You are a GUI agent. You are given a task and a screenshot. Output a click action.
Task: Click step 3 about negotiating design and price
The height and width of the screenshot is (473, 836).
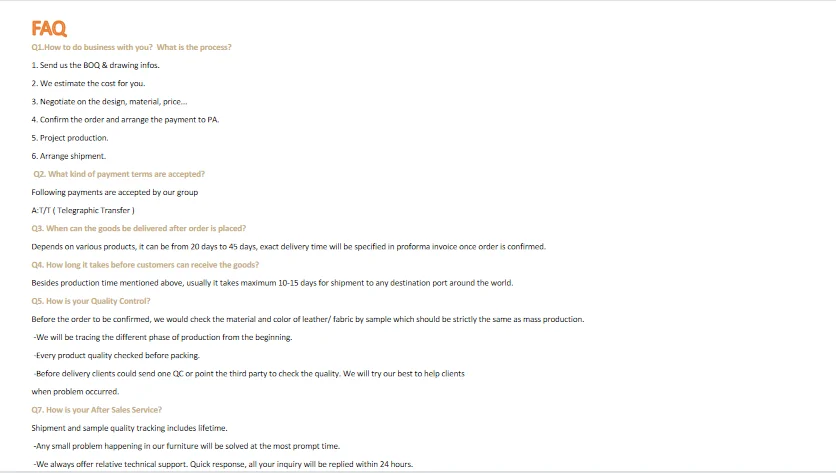(x=109, y=101)
